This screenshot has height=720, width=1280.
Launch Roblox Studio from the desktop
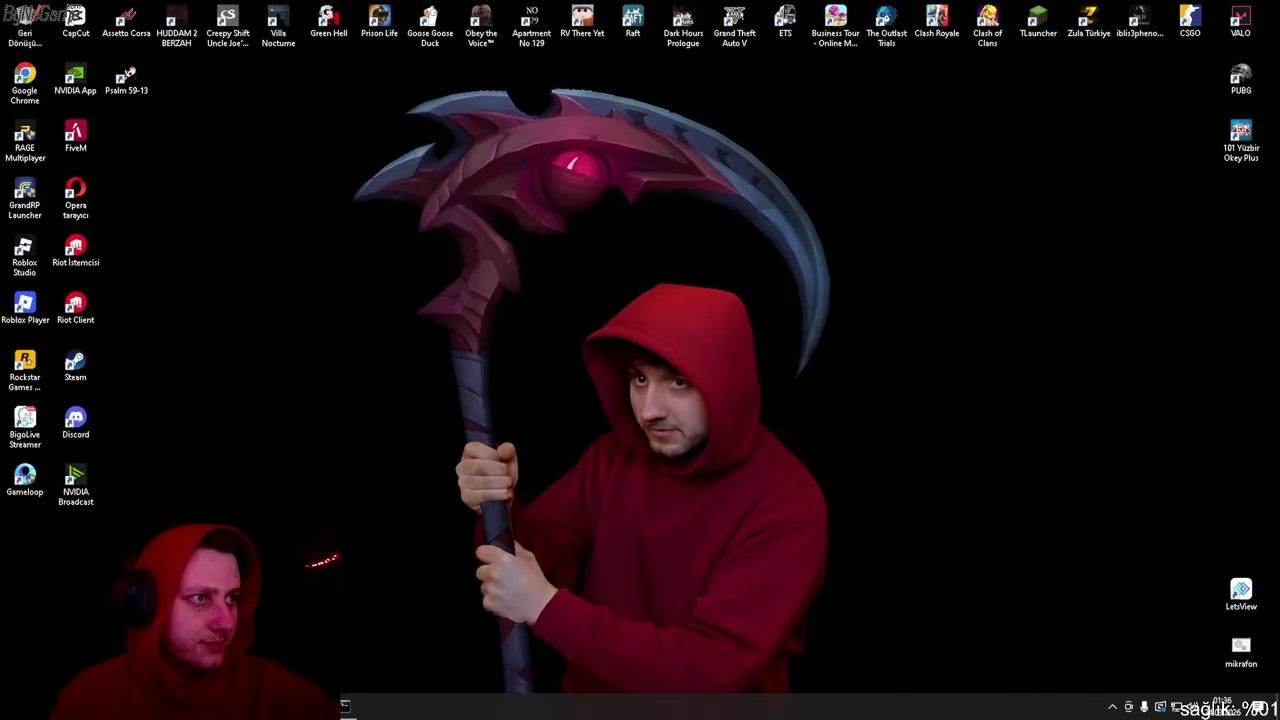[25, 256]
